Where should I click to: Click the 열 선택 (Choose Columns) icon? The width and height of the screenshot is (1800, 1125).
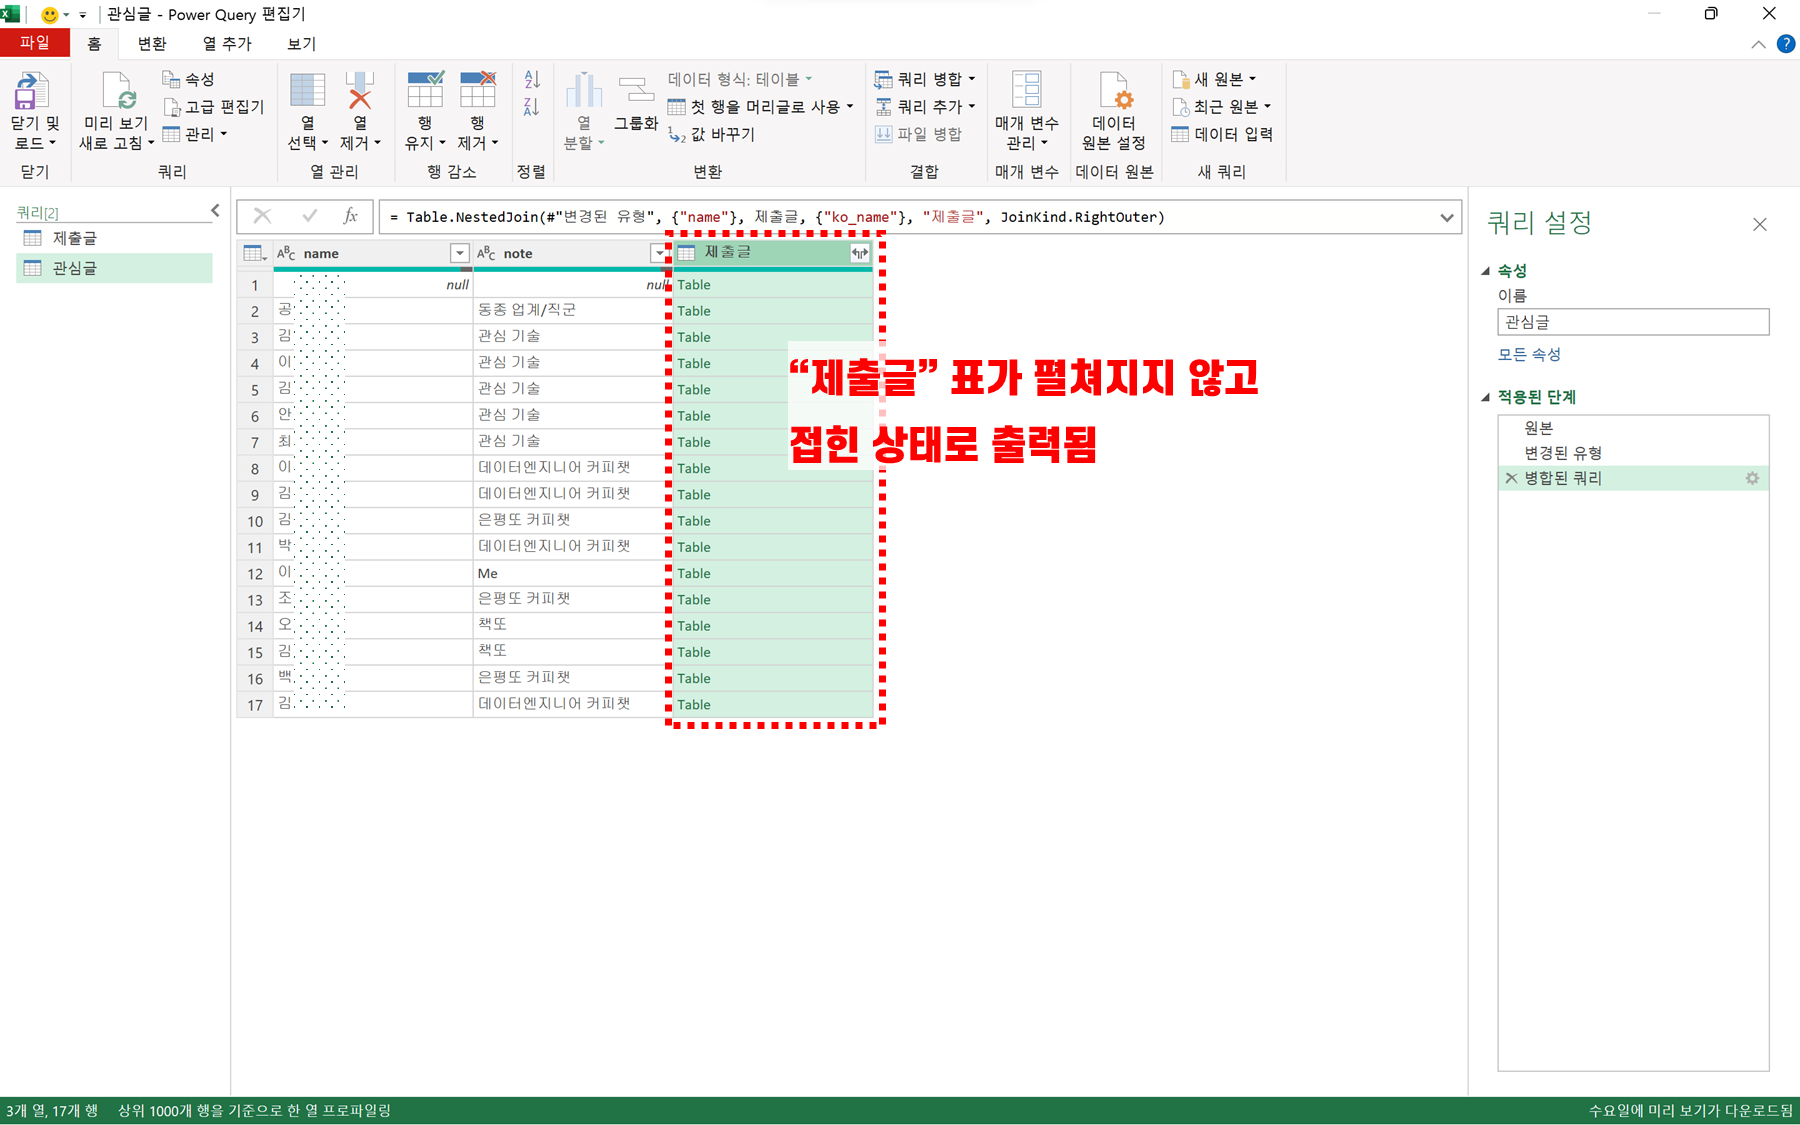307,90
